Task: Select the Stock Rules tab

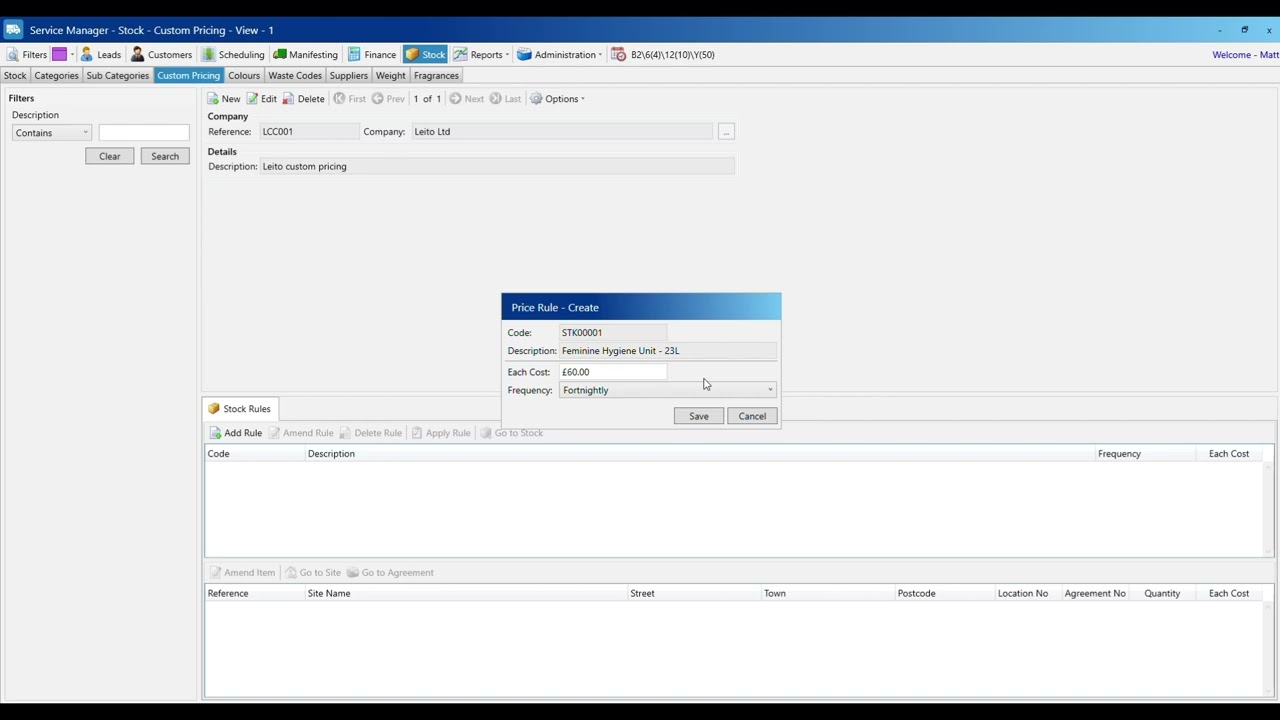Action: pos(239,409)
